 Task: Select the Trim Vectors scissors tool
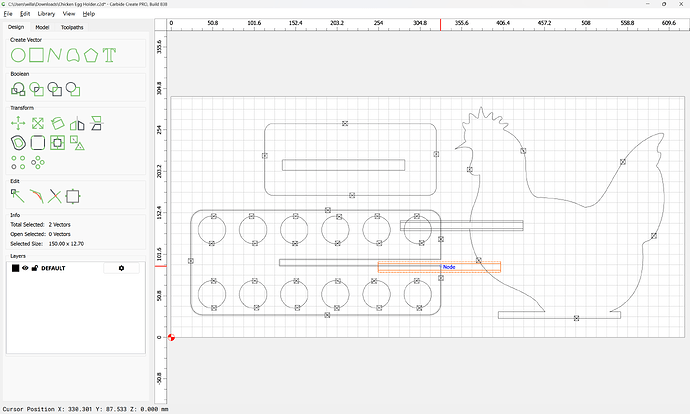tap(56, 196)
